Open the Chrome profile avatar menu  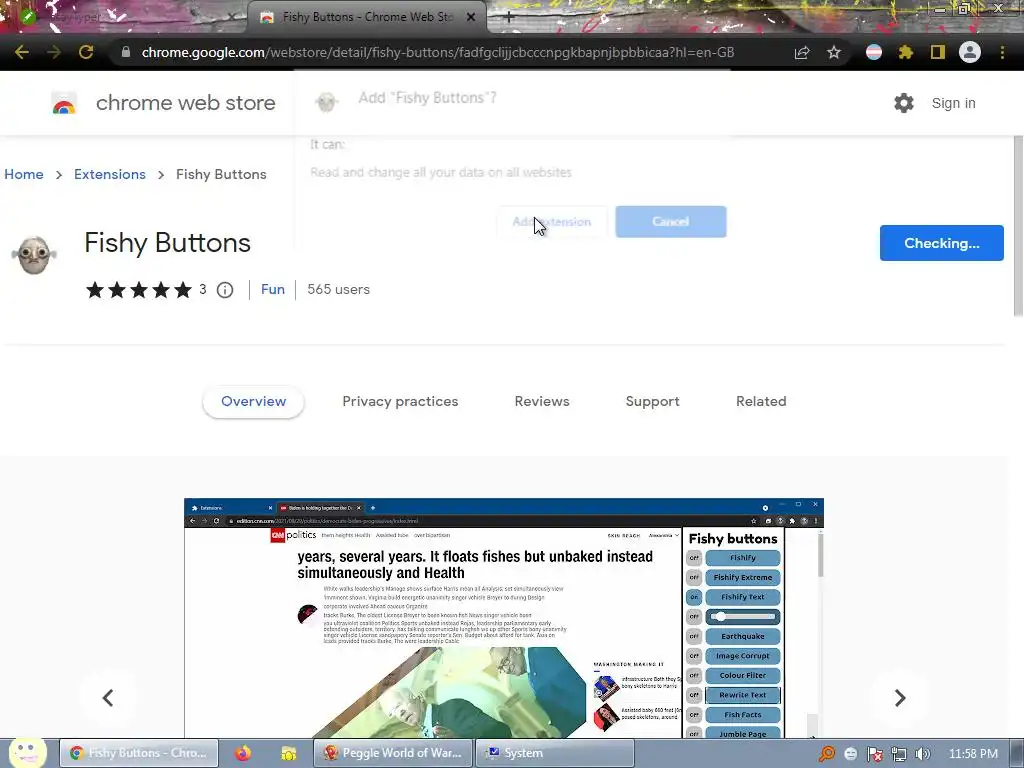(x=970, y=52)
